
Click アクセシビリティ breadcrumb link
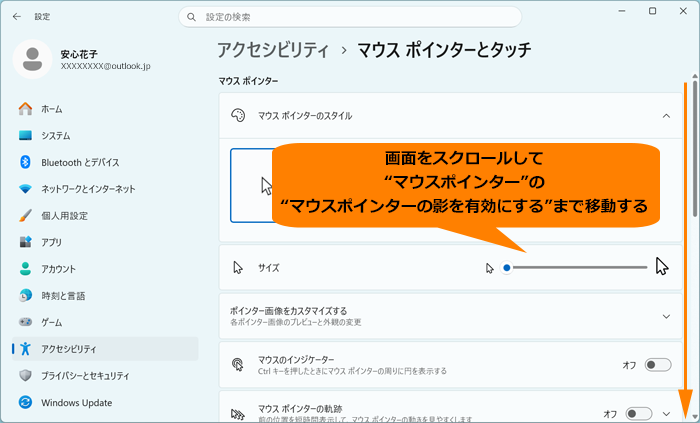tap(273, 50)
